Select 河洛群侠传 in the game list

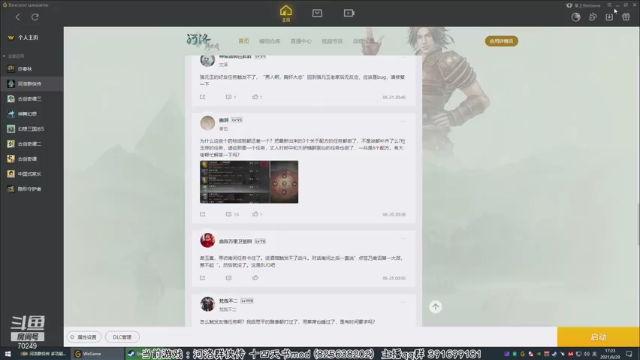pyautogui.click(x=32, y=84)
